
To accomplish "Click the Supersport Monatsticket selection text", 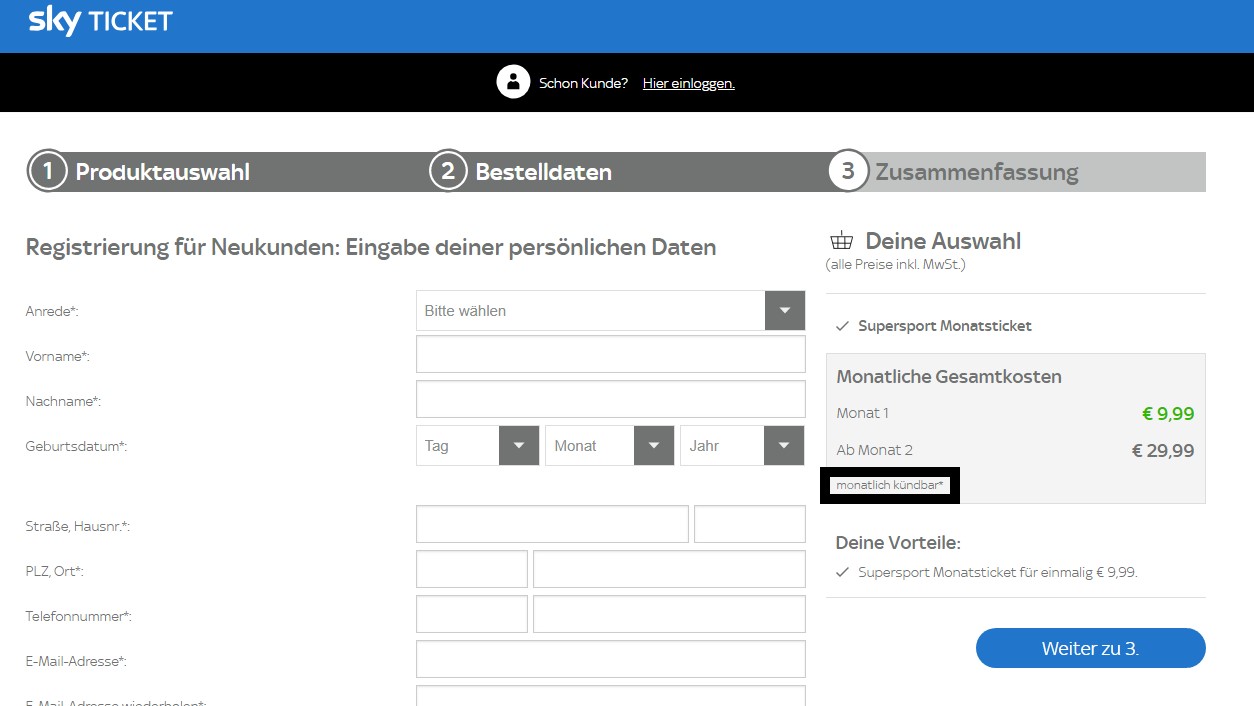I will coord(945,326).
